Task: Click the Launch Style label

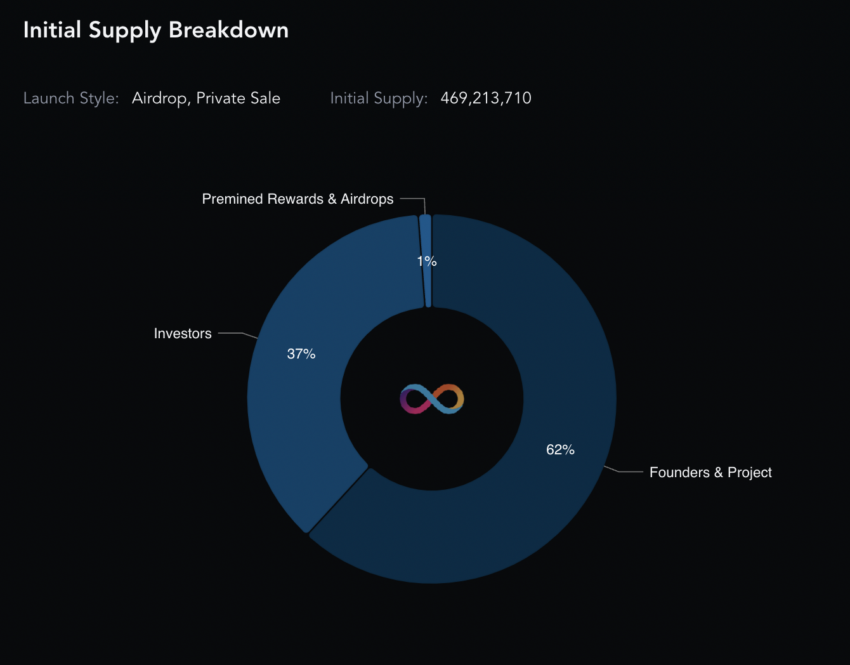Action: (71, 98)
